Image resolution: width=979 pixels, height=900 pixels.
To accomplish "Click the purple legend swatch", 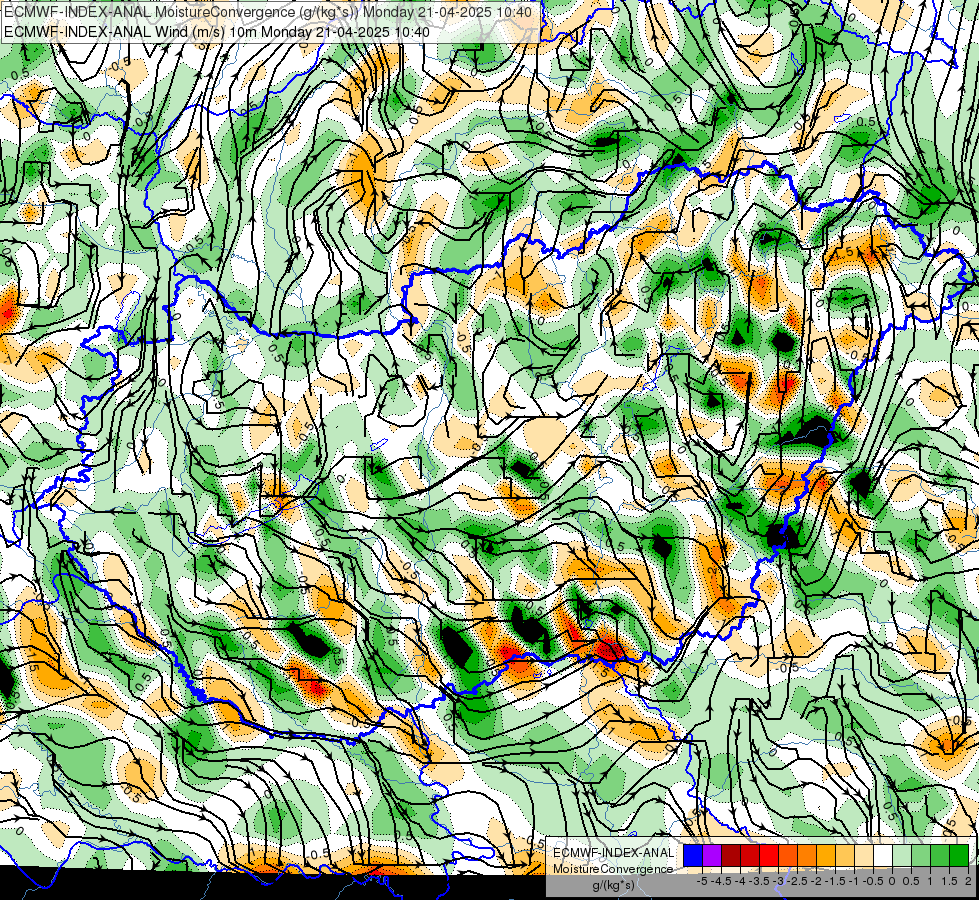I will pos(712,855).
